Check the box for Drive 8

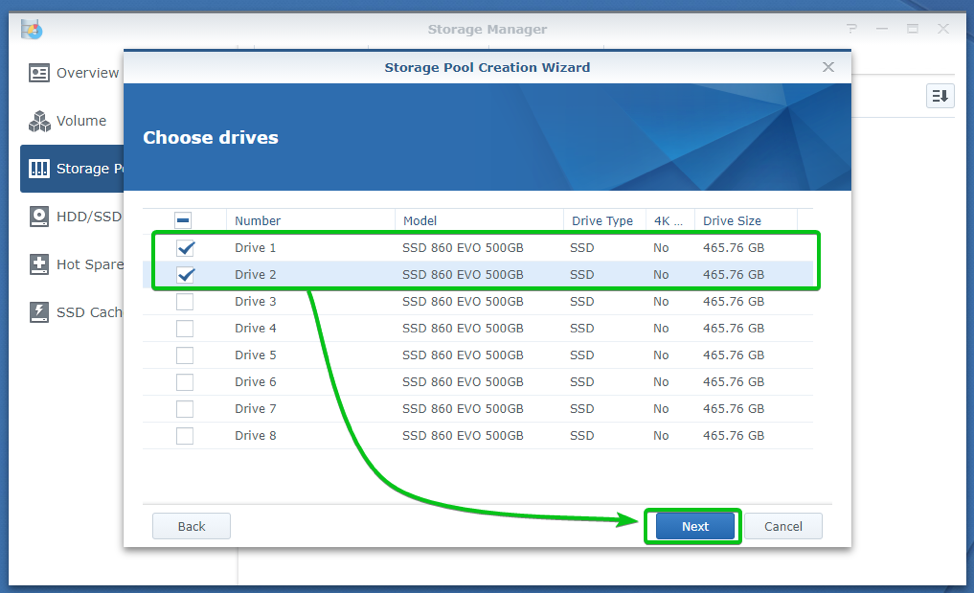tap(185, 436)
